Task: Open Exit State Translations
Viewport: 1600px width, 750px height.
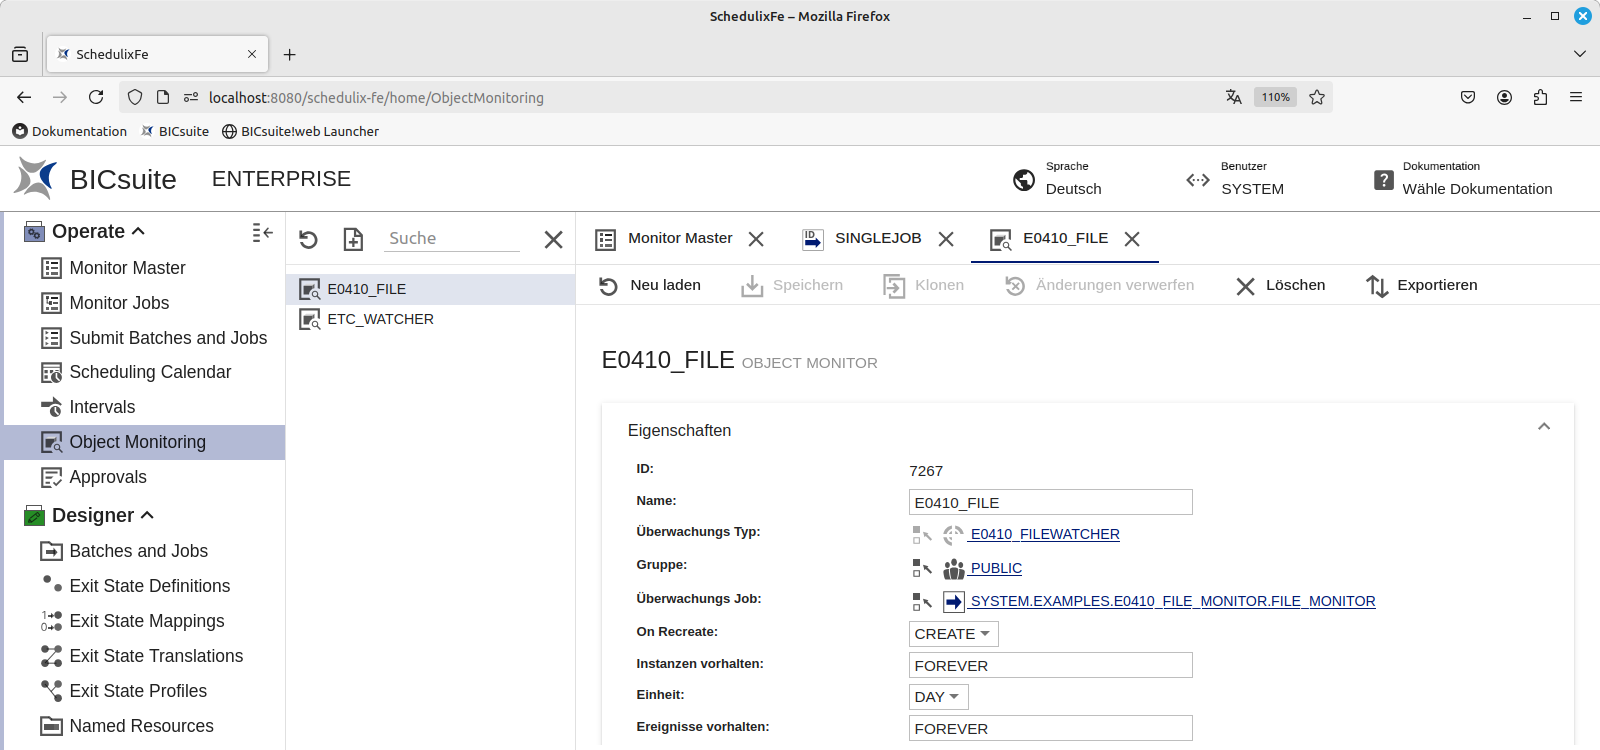Action: [x=144, y=656]
